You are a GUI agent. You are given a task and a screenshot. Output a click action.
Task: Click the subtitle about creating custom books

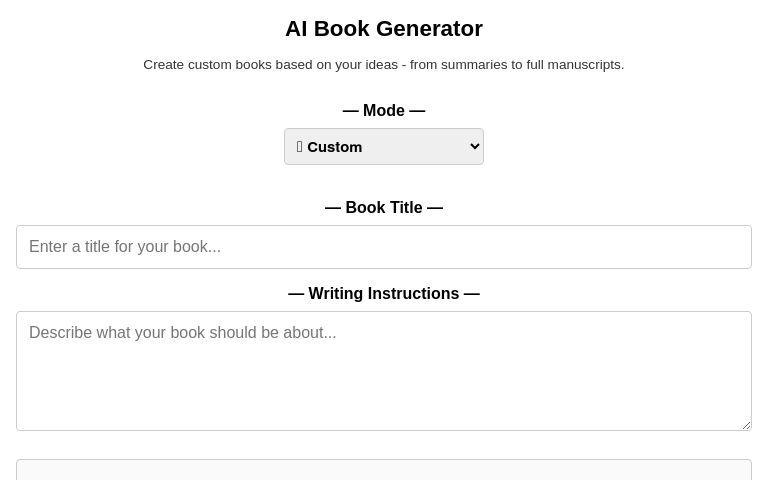[384, 65]
